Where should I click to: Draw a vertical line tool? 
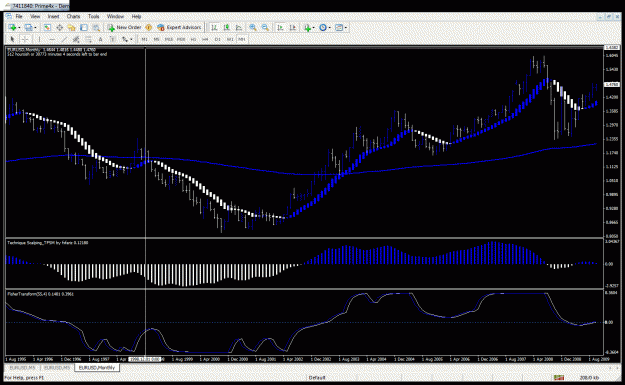pyautogui.click(x=39, y=39)
